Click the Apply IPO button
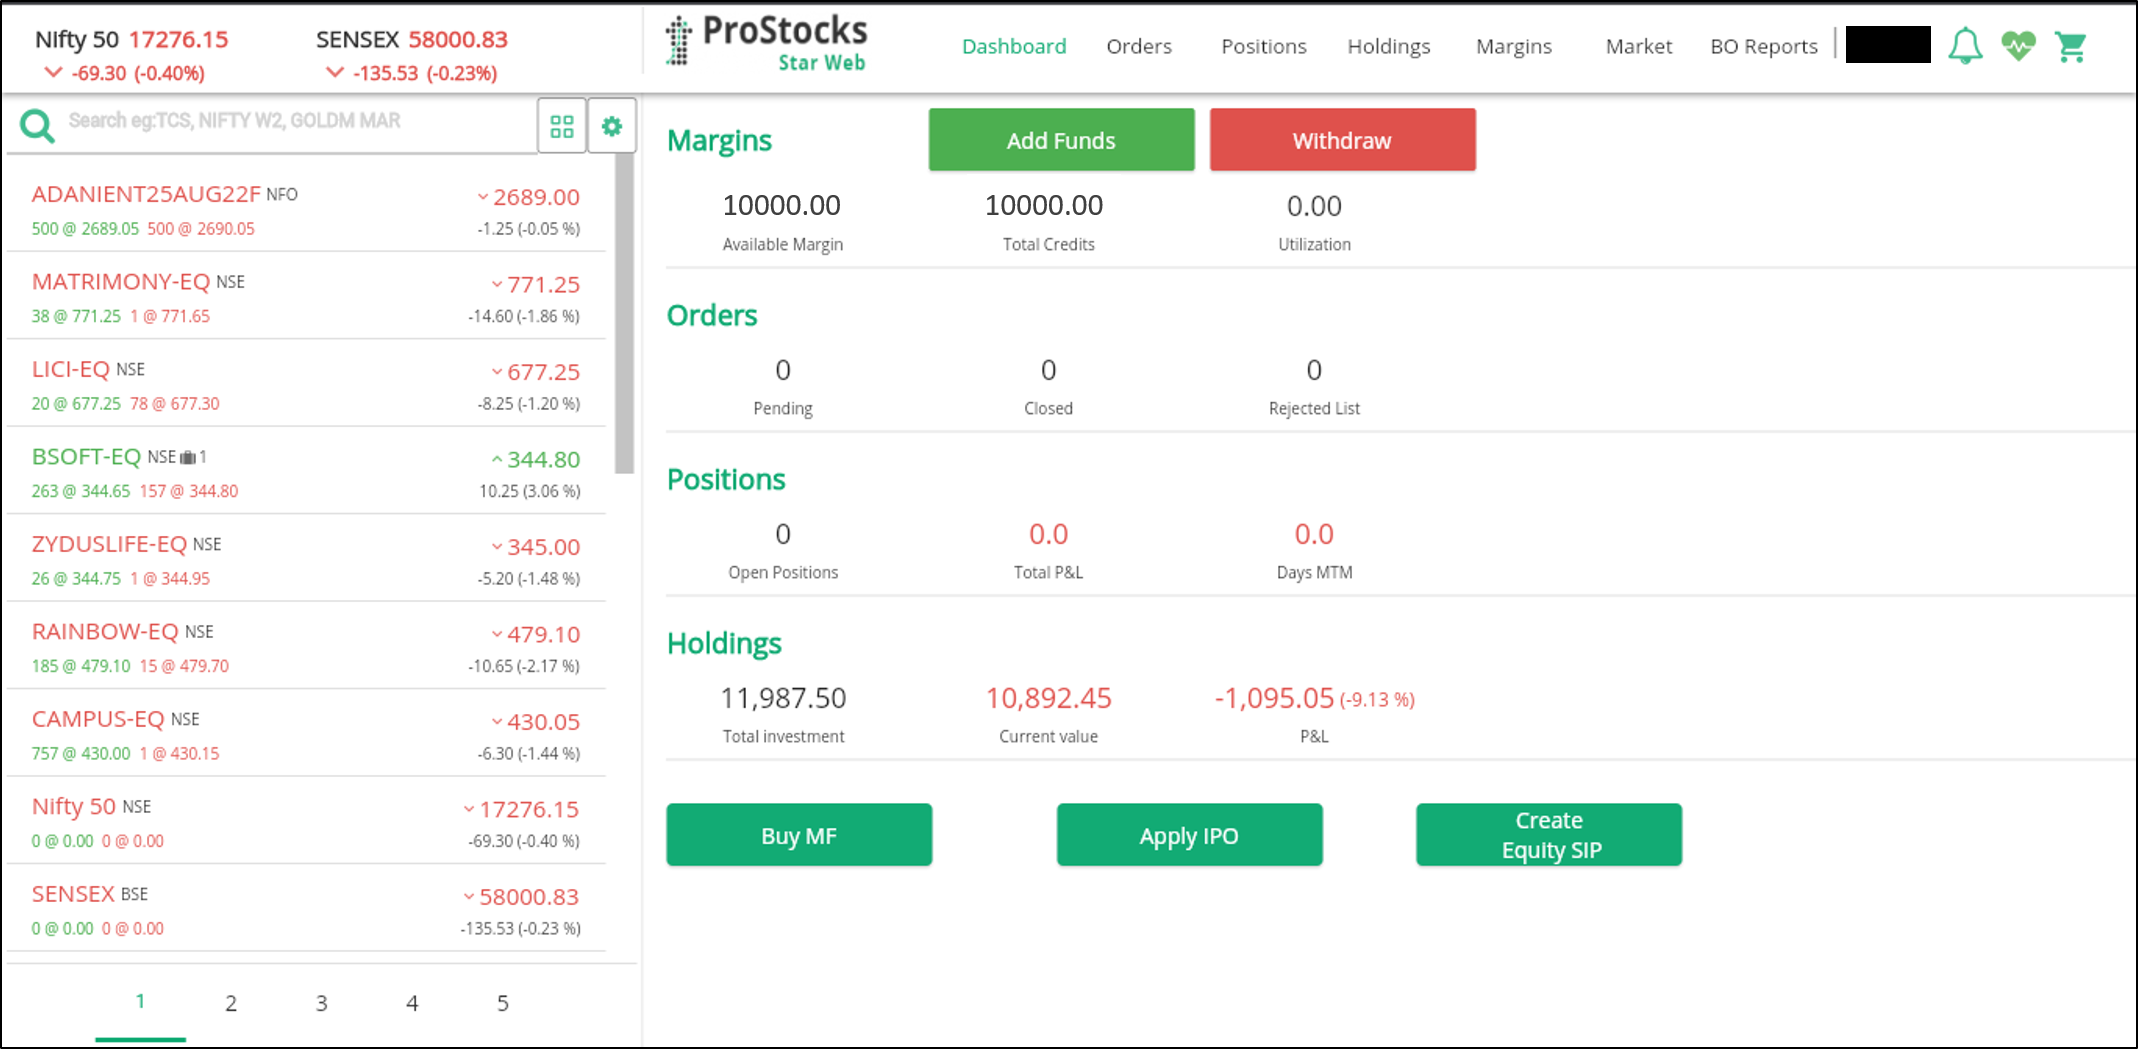Viewport: 2138px width, 1049px height. point(1189,835)
